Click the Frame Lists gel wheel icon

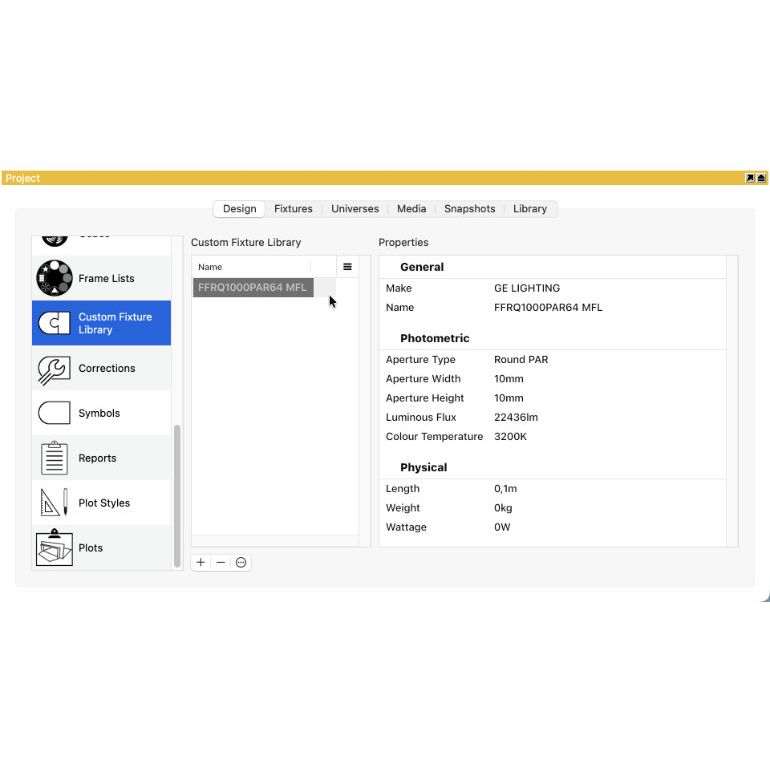[x=54, y=278]
